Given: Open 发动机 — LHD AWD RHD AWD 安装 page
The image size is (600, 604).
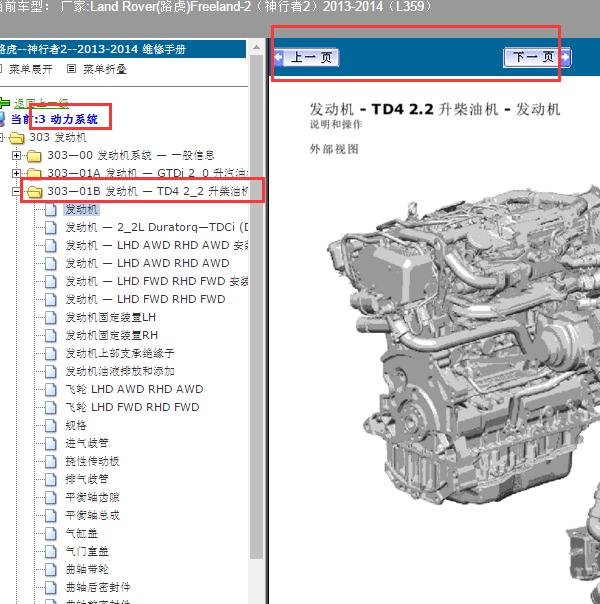Looking at the screenshot, I should tap(156, 245).
